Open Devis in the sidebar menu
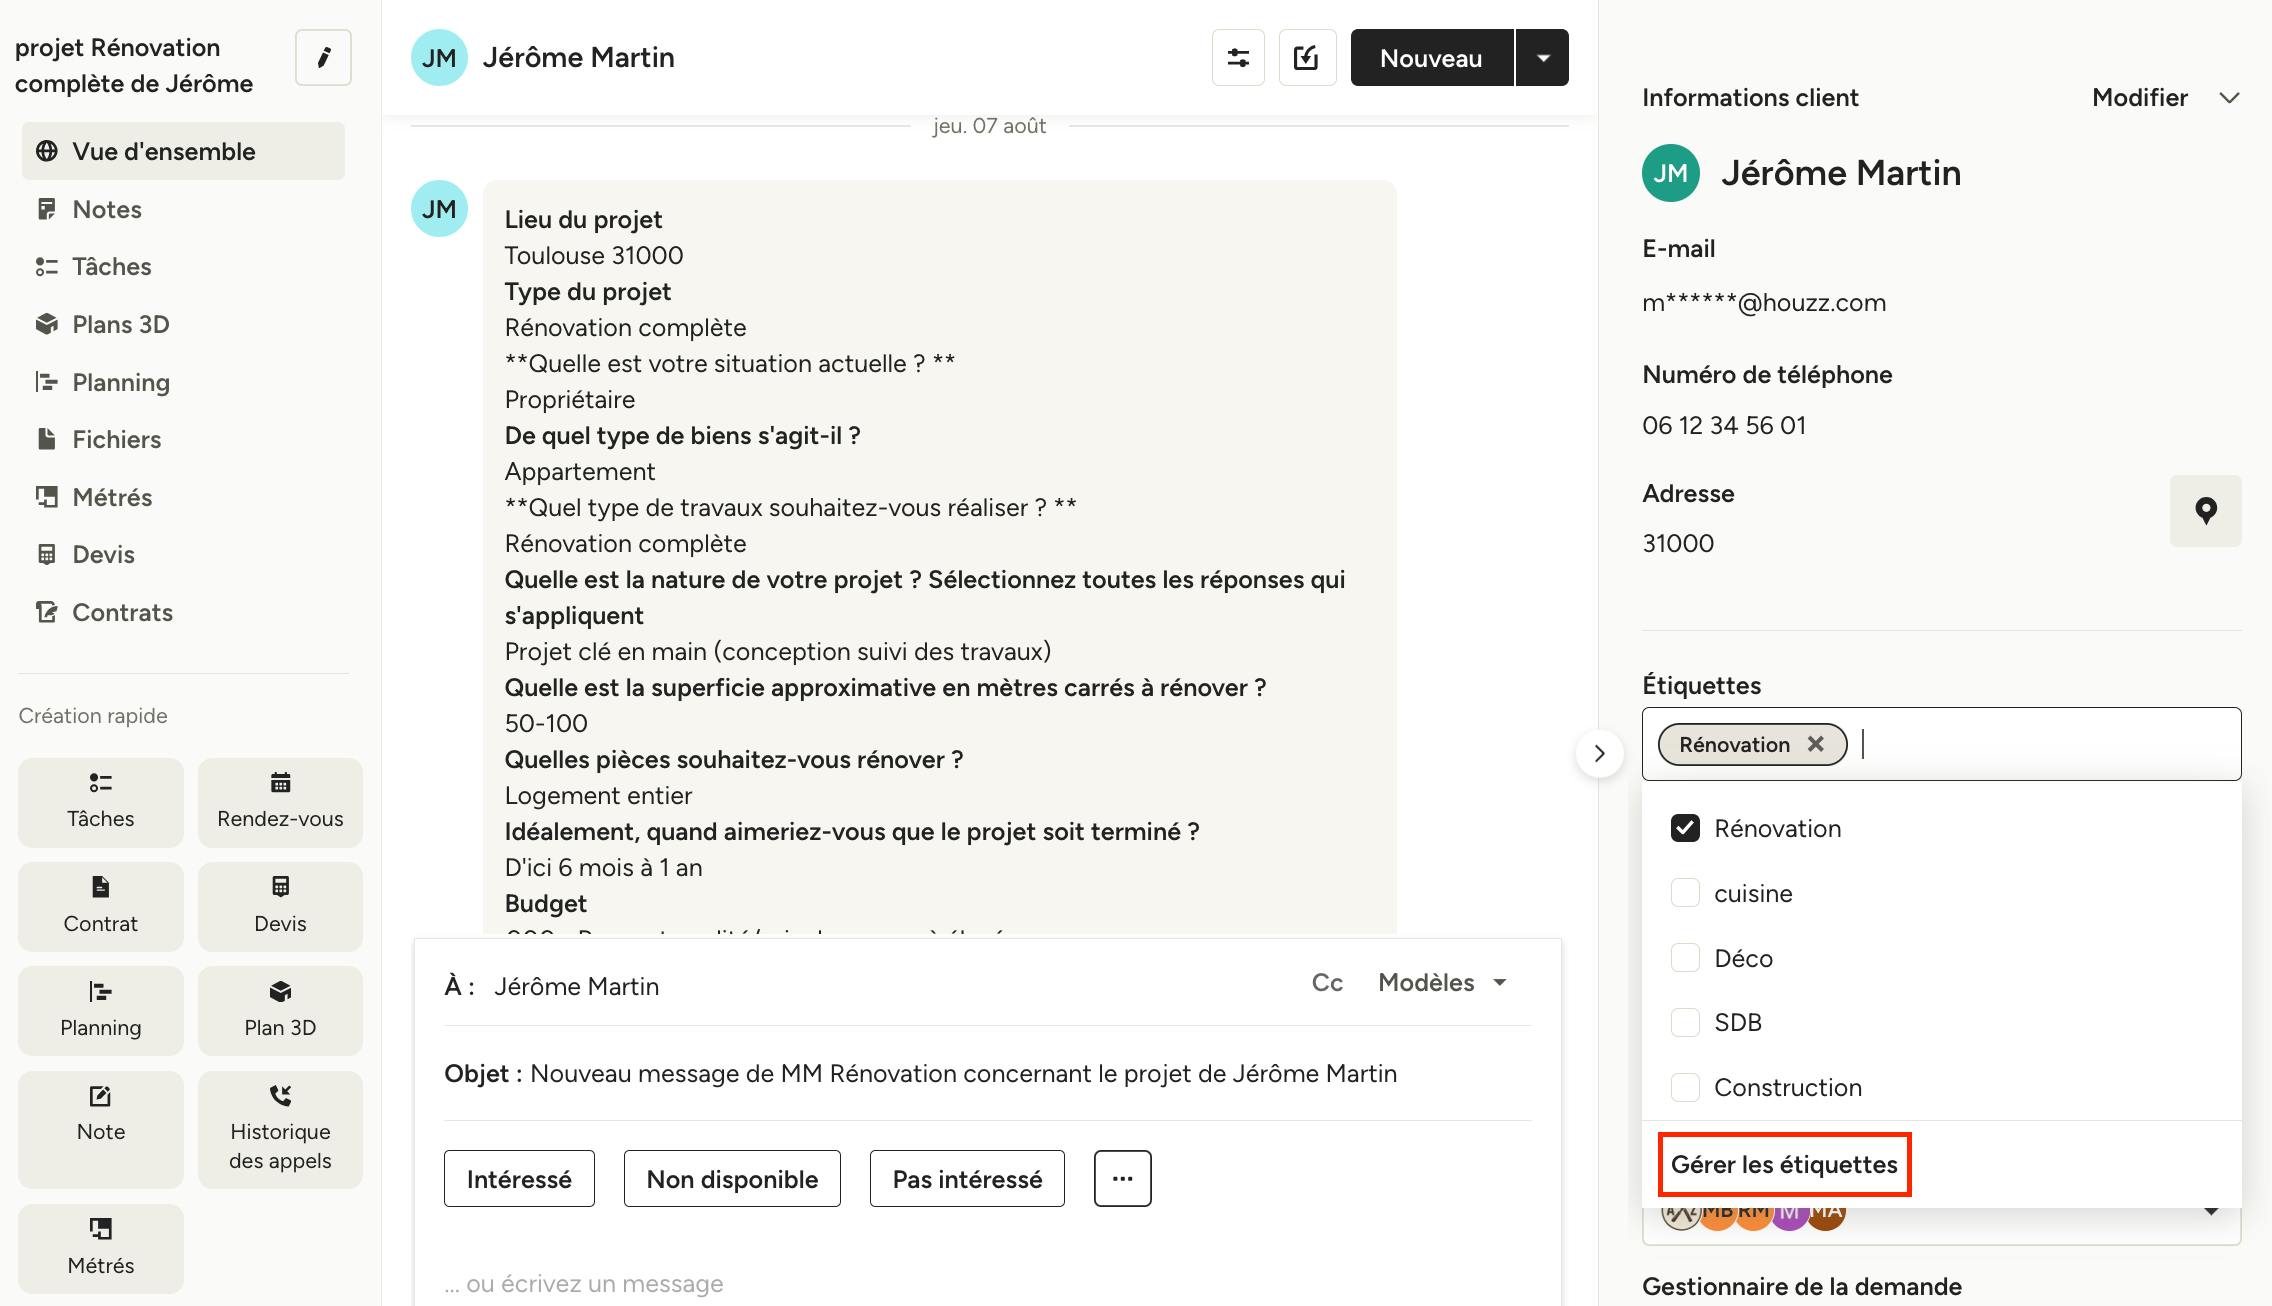The height and width of the screenshot is (1306, 2272). [103, 555]
